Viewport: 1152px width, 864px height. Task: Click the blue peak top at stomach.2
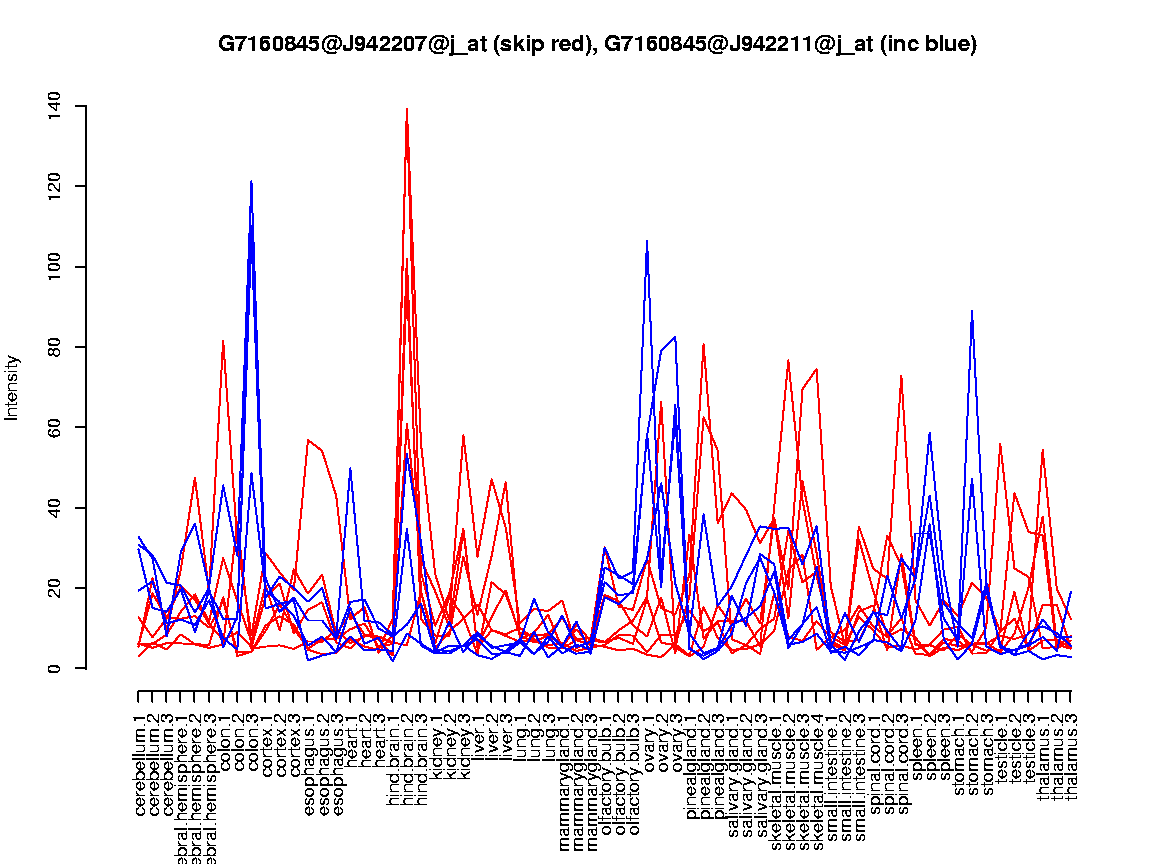tap(972, 311)
